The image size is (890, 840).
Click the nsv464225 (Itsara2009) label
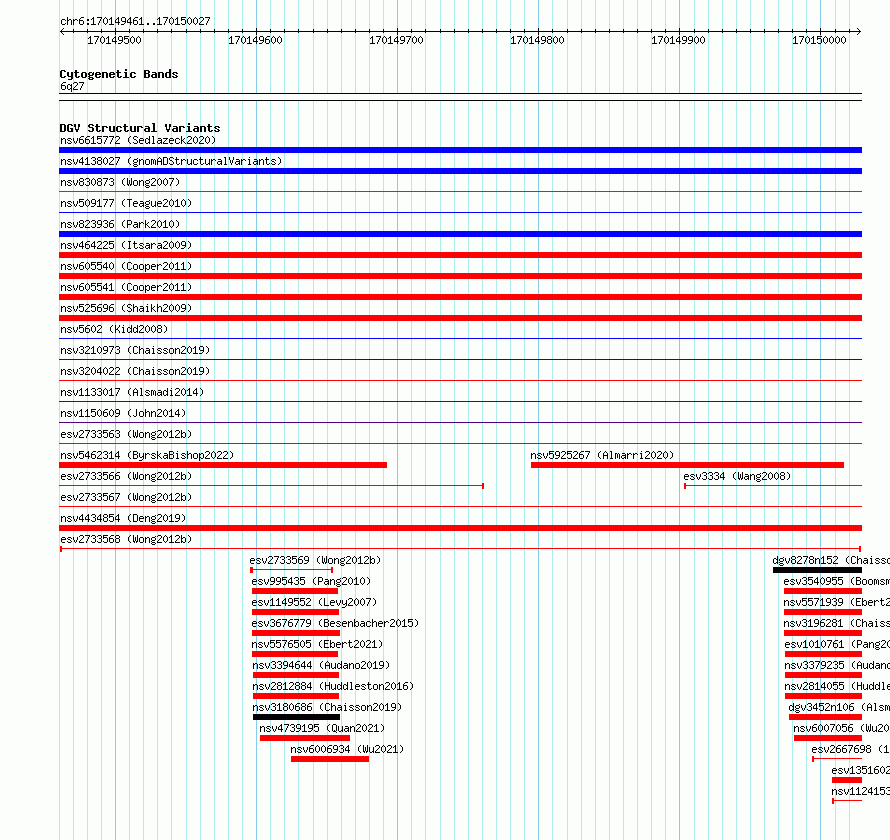[x=126, y=245]
